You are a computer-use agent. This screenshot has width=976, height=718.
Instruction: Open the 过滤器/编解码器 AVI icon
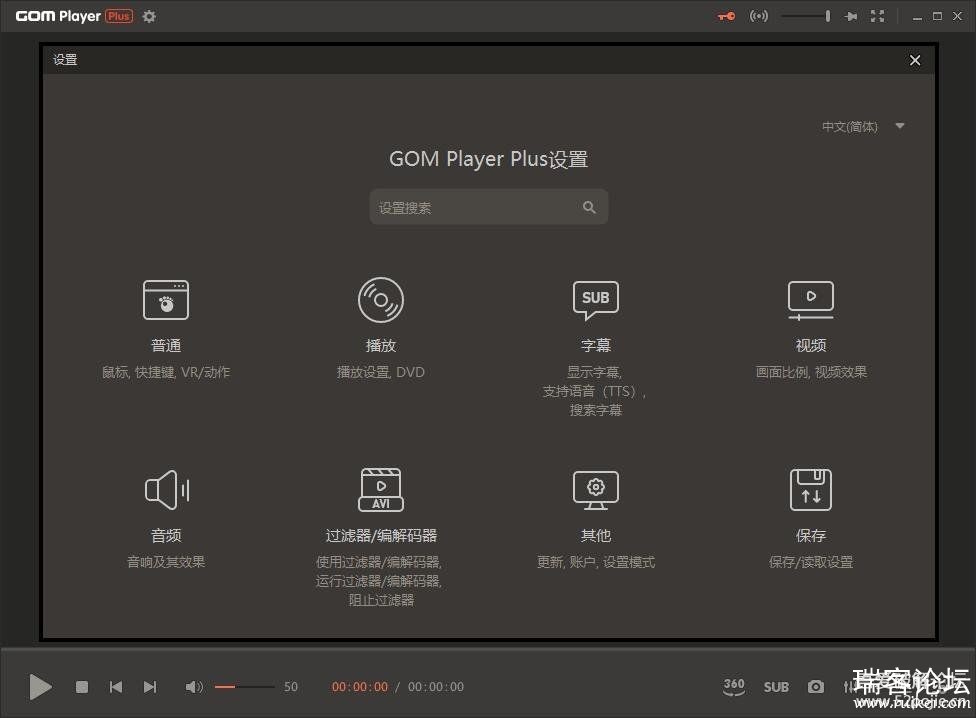(x=381, y=490)
